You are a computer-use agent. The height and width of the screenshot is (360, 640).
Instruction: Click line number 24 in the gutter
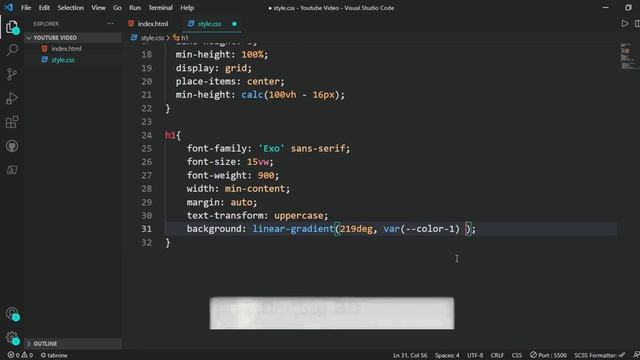coord(147,135)
